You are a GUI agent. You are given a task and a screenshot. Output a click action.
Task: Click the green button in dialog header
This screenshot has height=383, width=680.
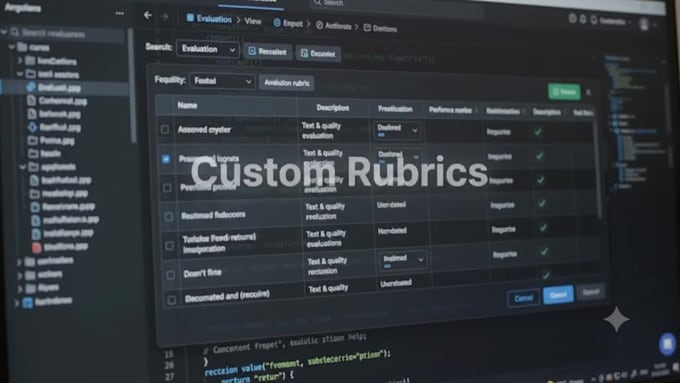click(564, 92)
